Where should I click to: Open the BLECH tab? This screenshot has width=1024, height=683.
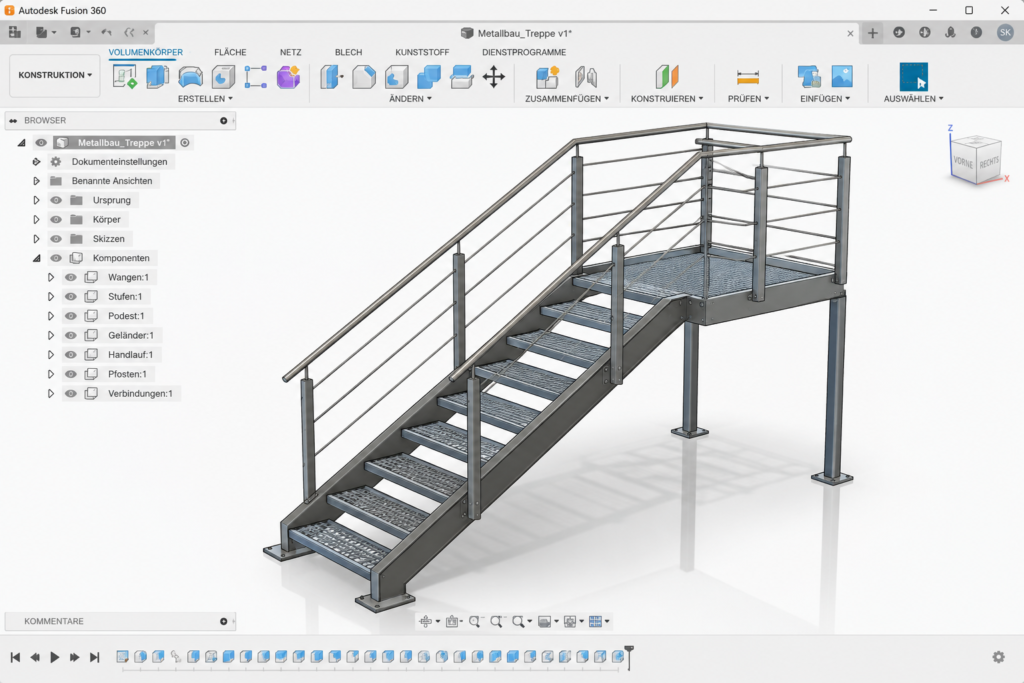pyautogui.click(x=348, y=52)
